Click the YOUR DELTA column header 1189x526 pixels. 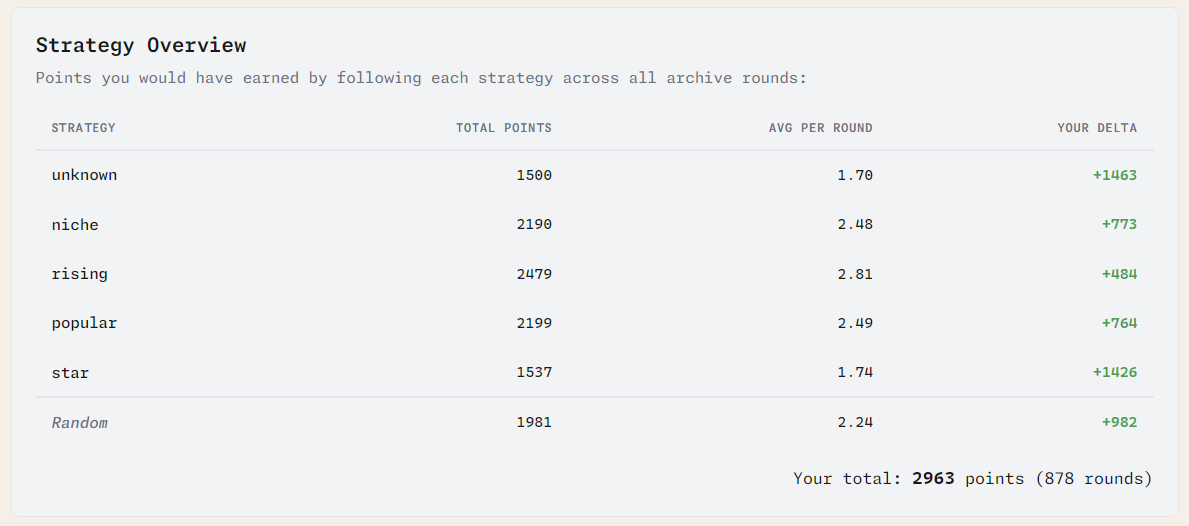pyautogui.click(x=1096, y=128)
